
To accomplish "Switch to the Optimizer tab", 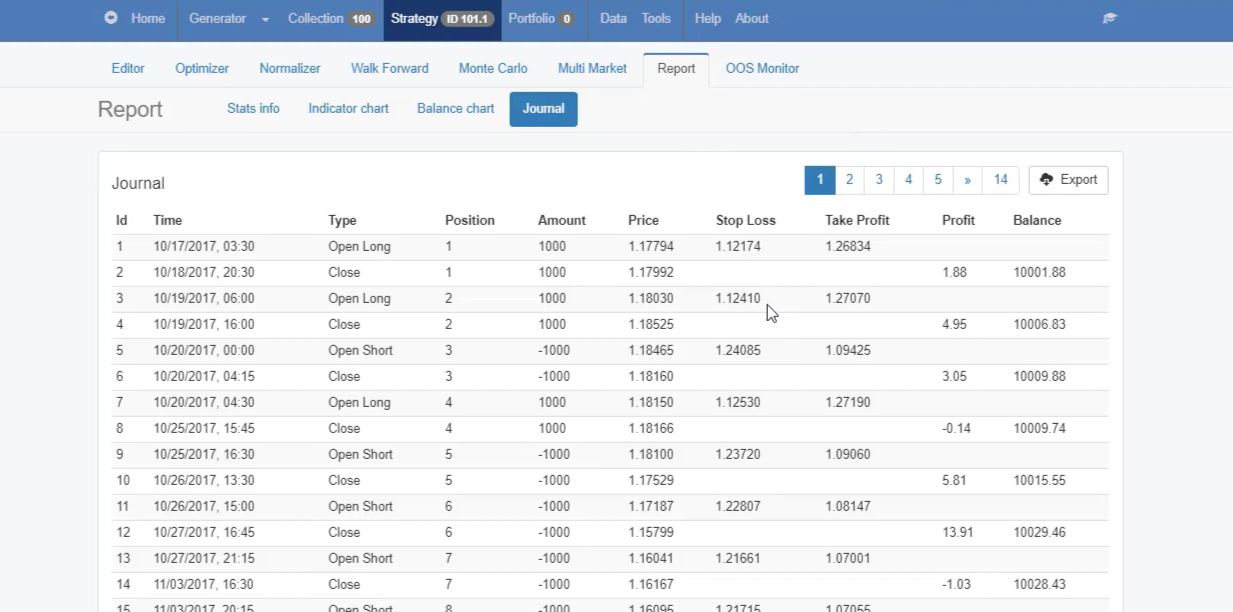I will [202, 68].
